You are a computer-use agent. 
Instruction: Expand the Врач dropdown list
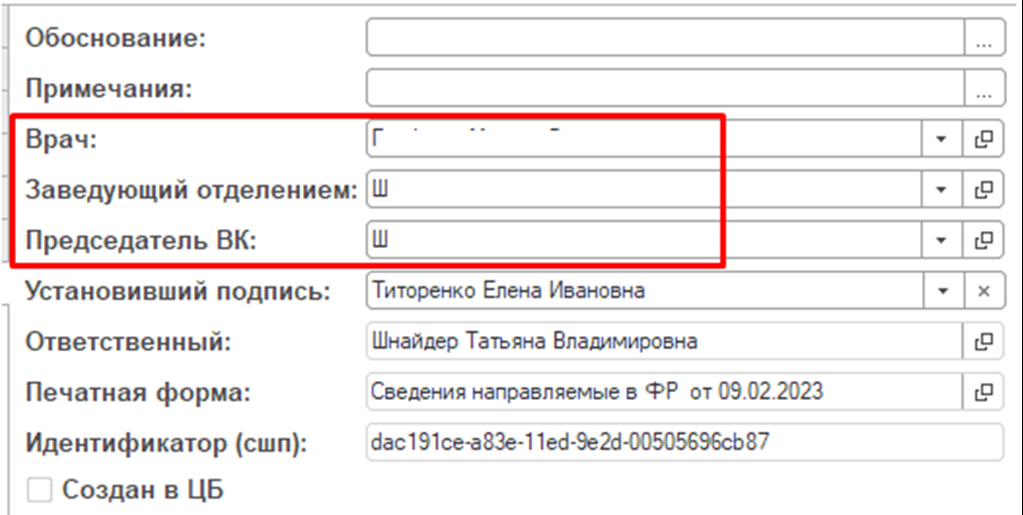click(940, 139)
